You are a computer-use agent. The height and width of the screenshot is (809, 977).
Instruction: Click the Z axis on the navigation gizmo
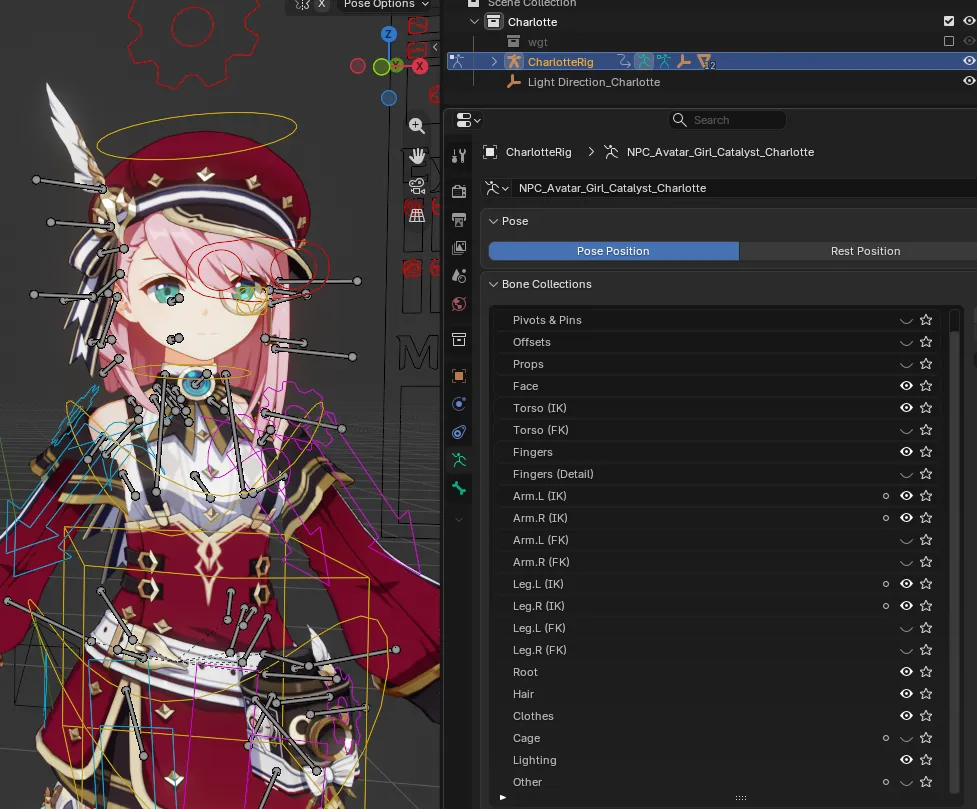pyautogui.click(x=389, y=34)
